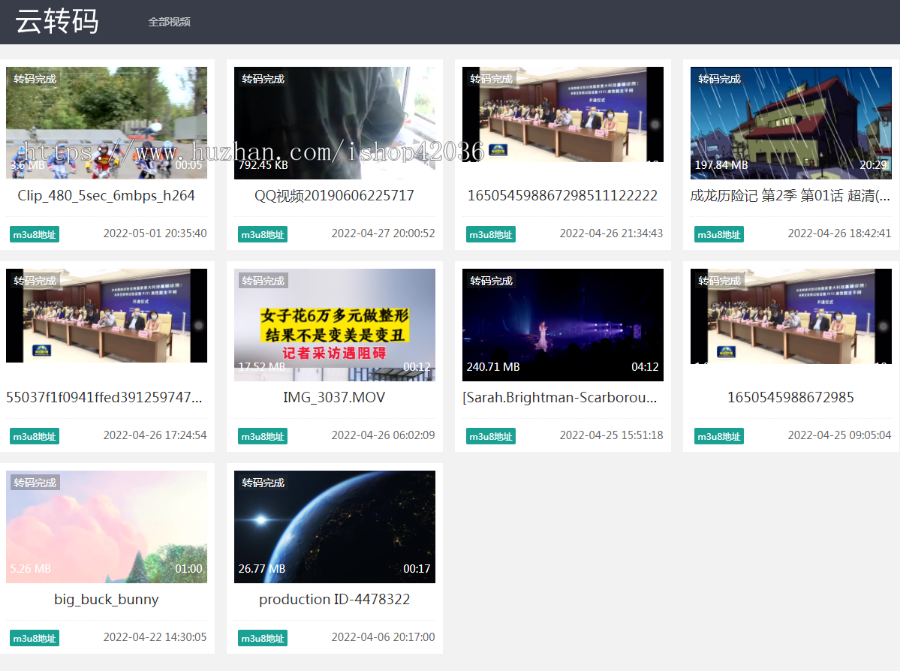The height and width of the screenshot is (671, 900).
Task: Open the 55037f1f0941ffed391259747 video thumbnail
Action: click(x=106, y=316)
